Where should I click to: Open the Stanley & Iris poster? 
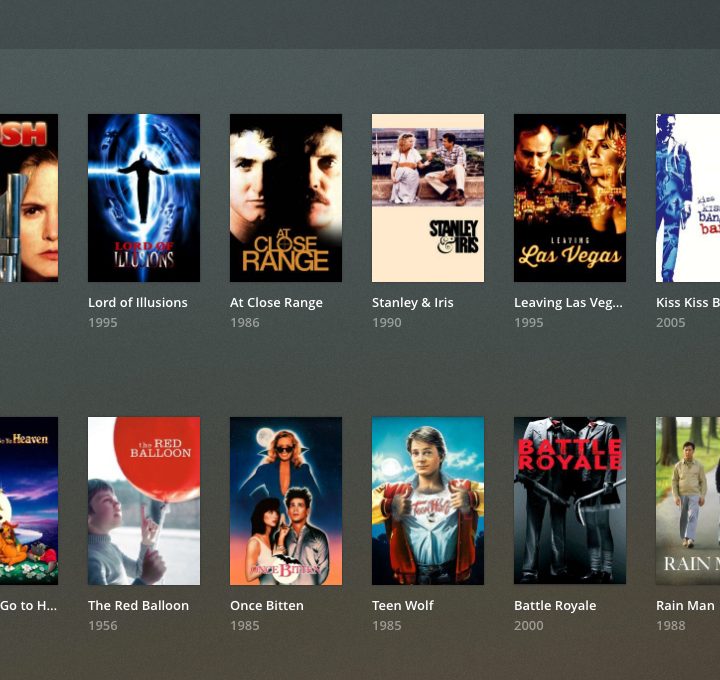pyautogui.click(x=428, y=198)
